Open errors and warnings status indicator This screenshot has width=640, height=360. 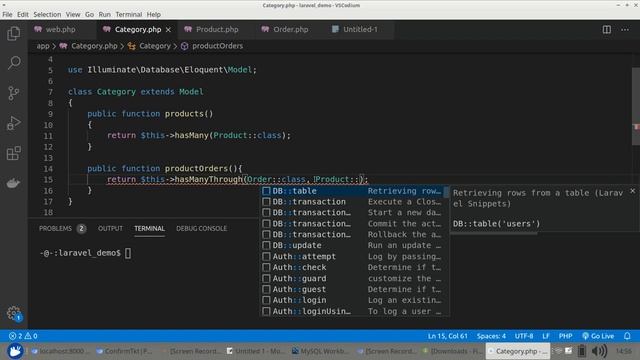[23, 336]
